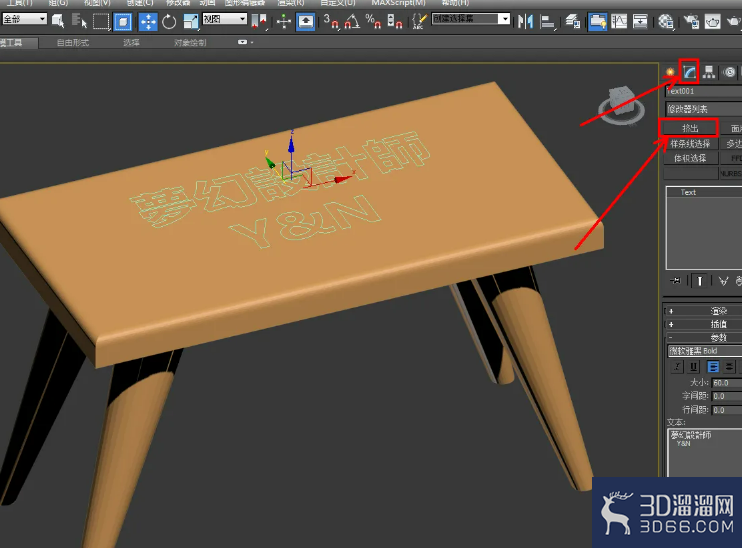The width and height of the screenshot is (742, 548).
Task: Click the 大小 size field
Action: click(x=727, y=383)
